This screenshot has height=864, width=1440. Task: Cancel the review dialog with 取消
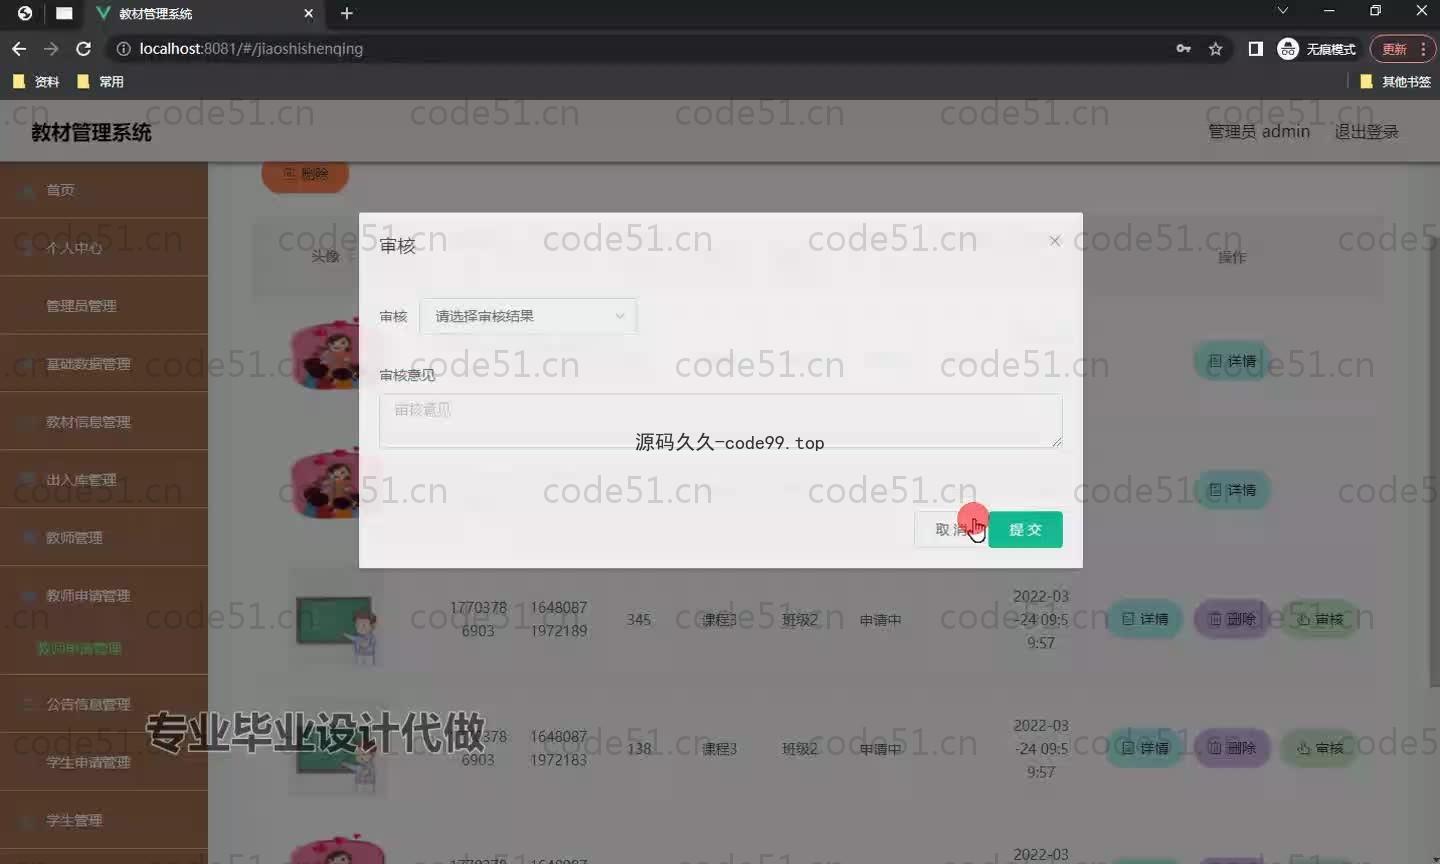click(x=951, y=529)
